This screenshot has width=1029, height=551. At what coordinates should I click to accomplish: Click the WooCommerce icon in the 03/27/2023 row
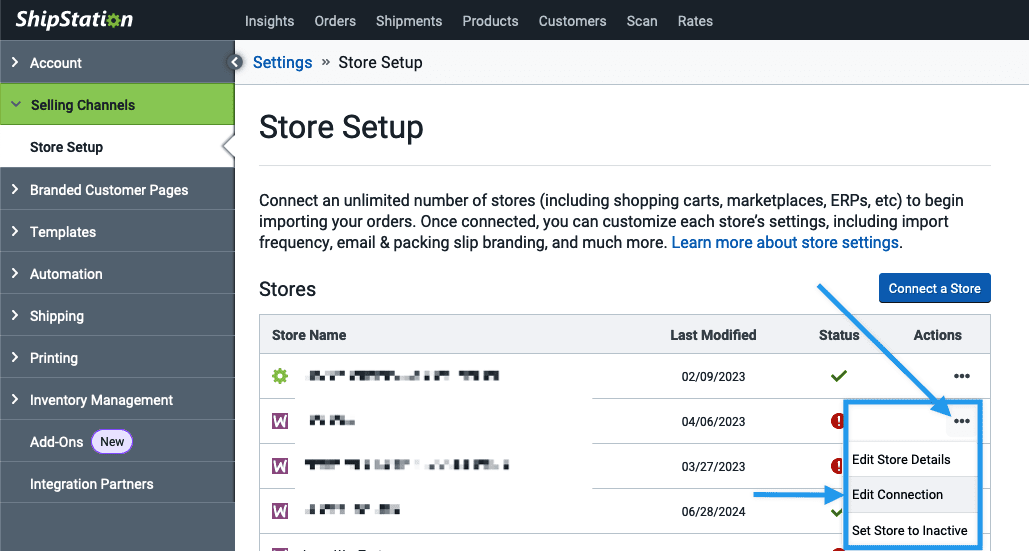coord(280,466)
